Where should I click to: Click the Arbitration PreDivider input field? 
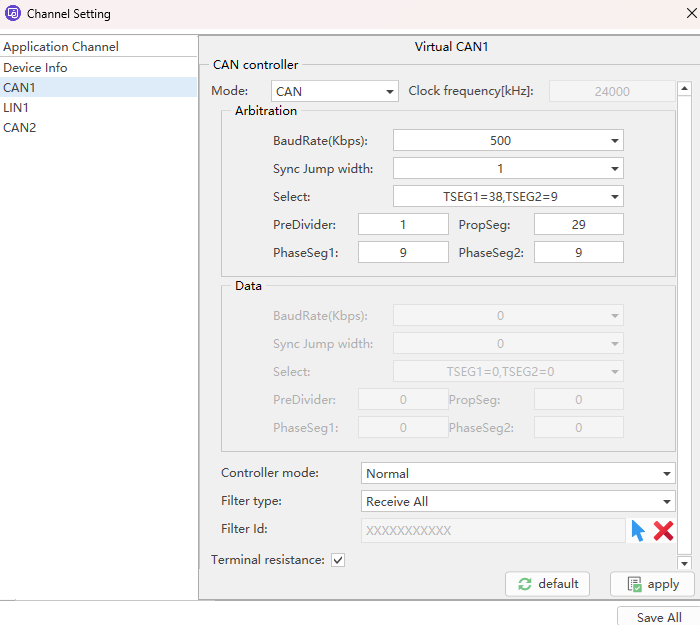point(402,225)
